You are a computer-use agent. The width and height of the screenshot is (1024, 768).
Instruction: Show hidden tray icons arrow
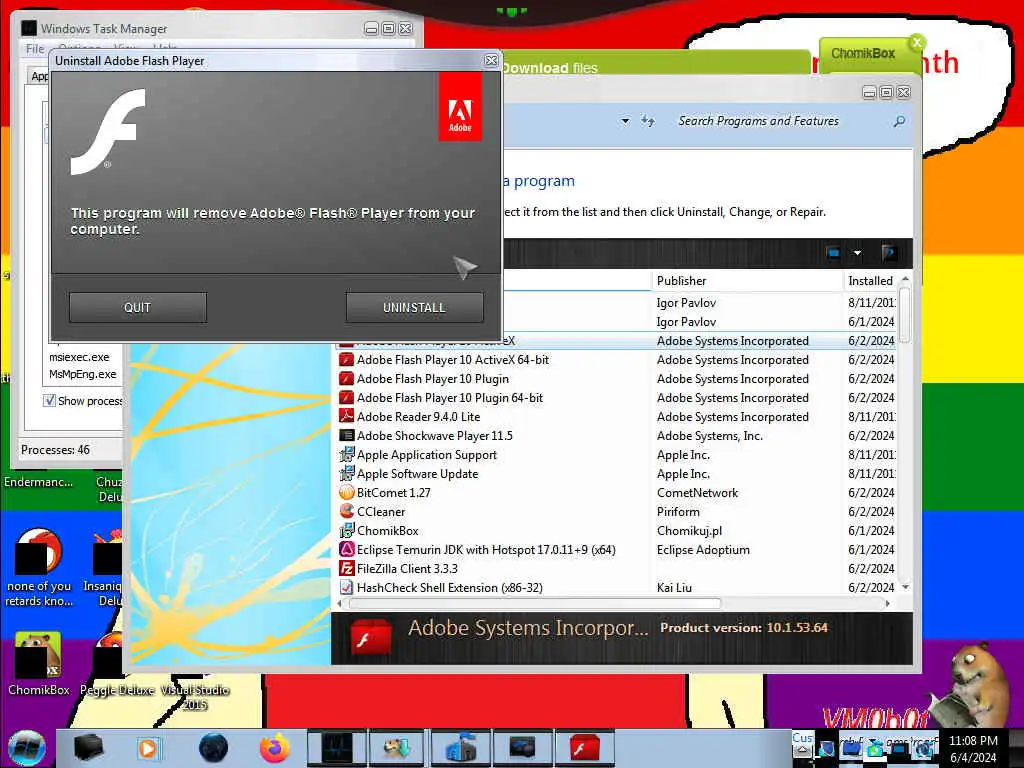803,752
